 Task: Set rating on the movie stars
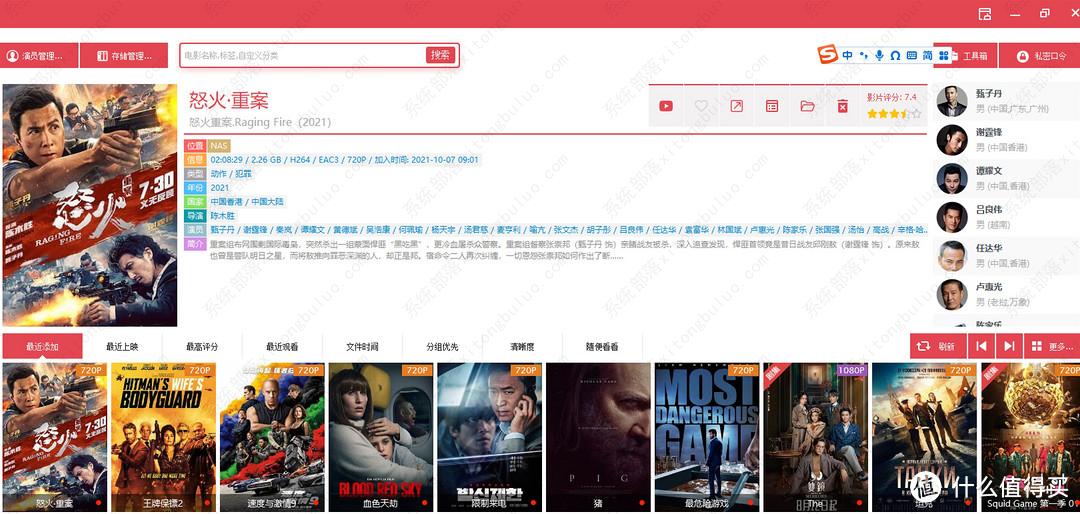(x=893, y=114)
